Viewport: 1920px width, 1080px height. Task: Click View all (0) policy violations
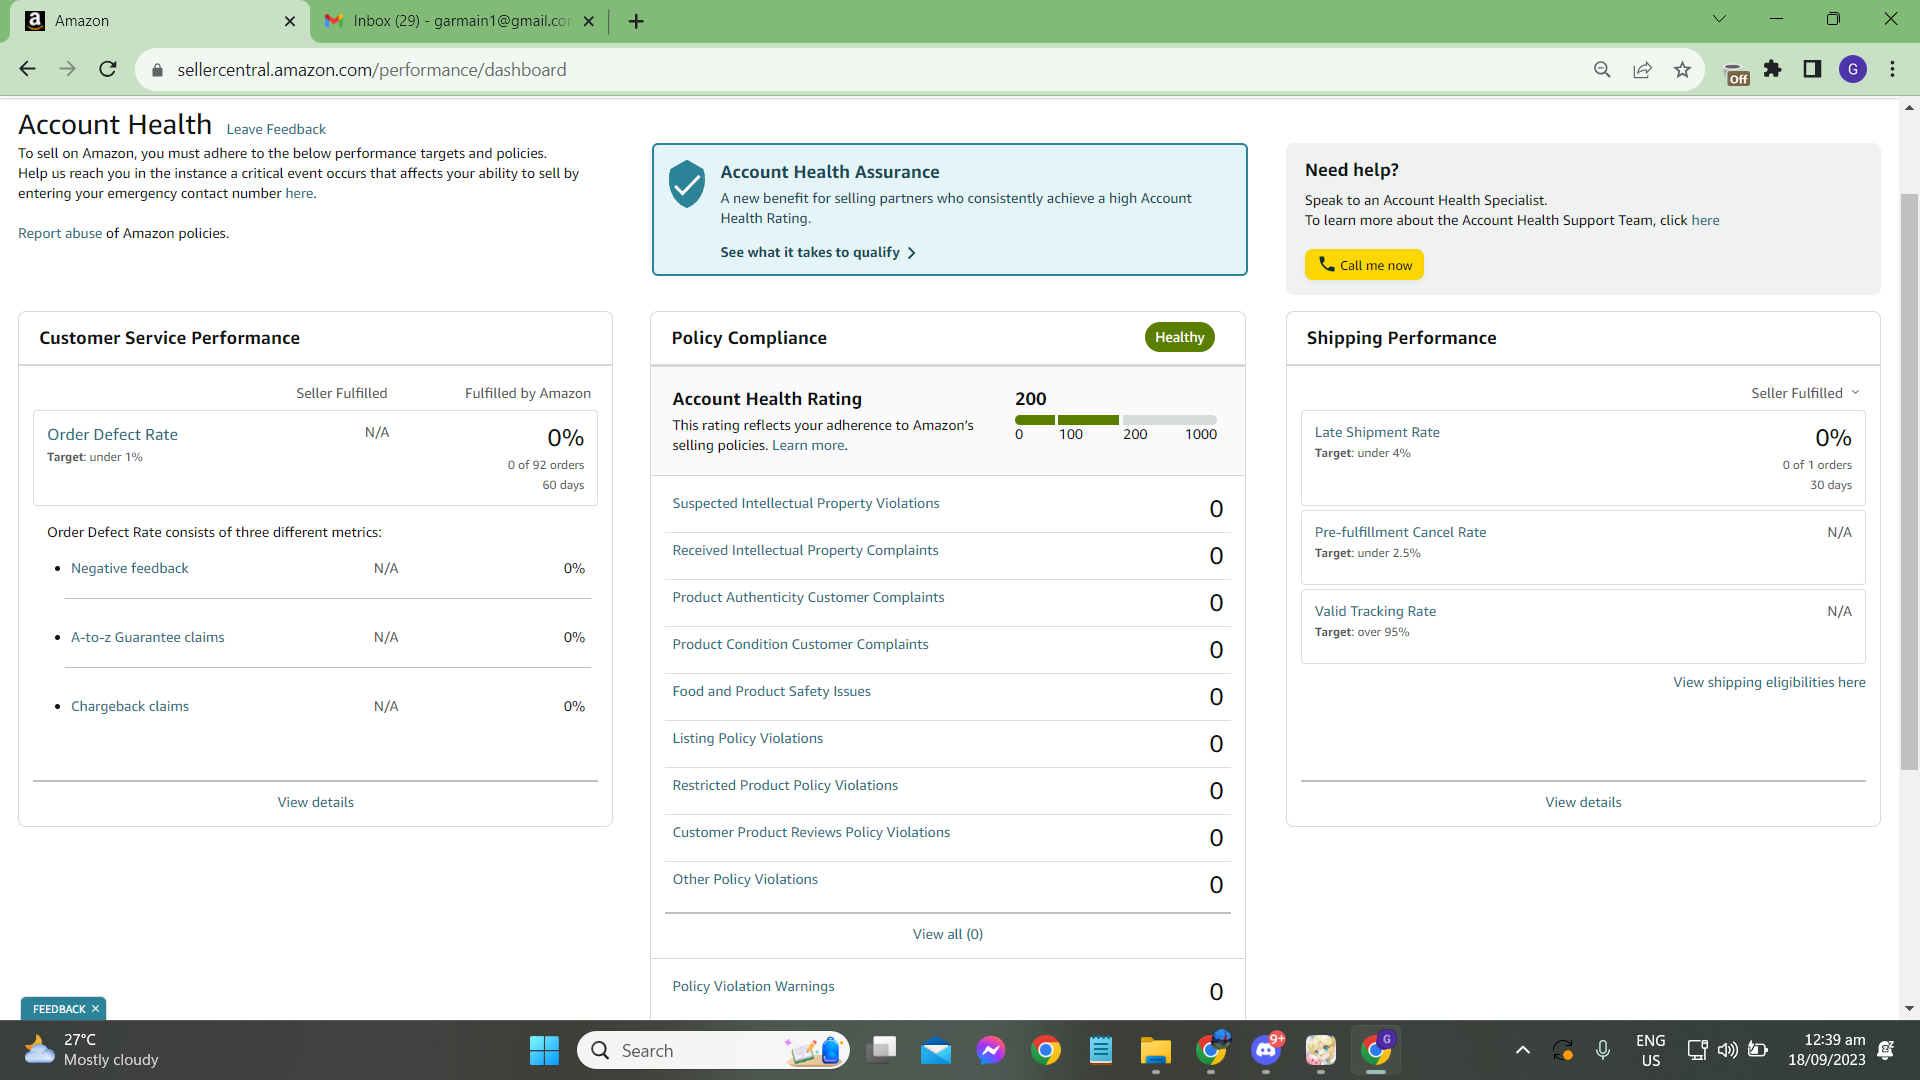[948, 934]
